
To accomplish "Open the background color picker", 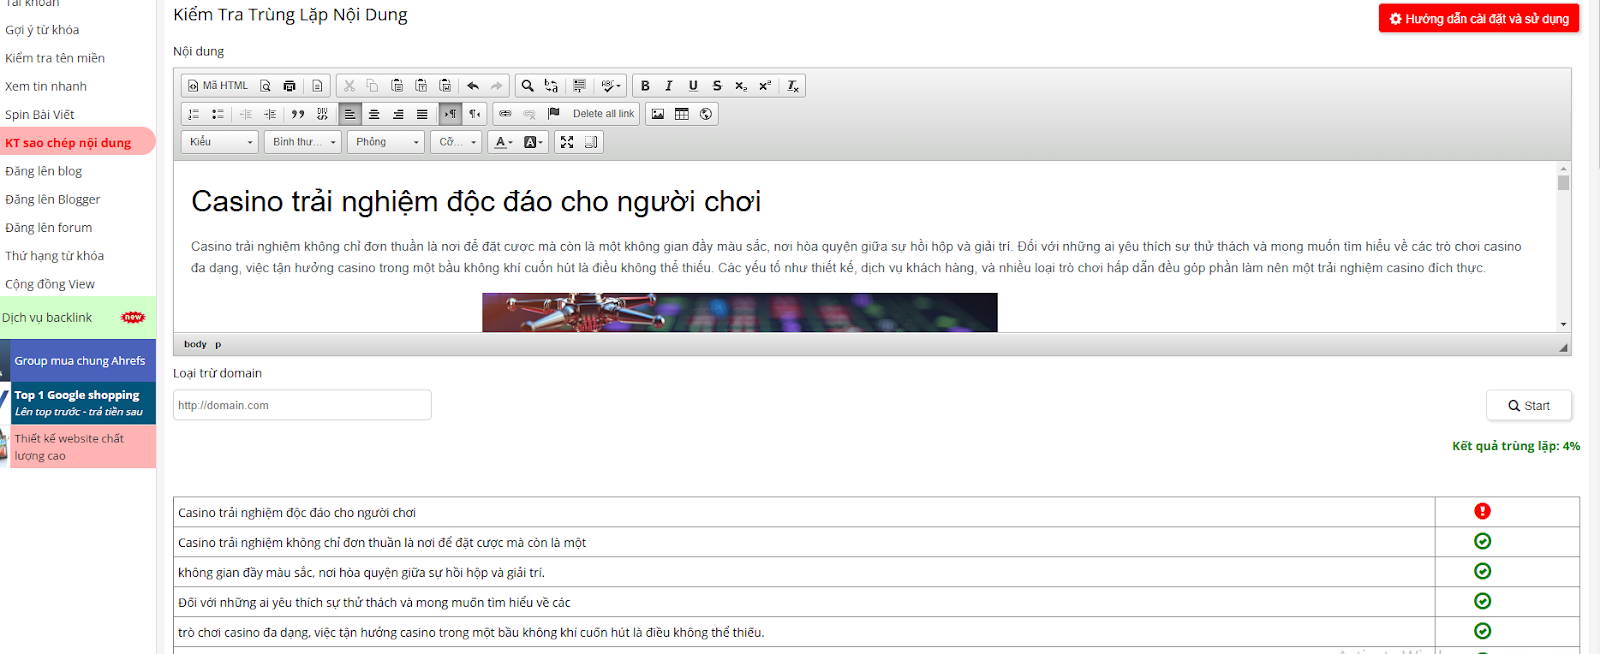I will click(x=533, y=142).
